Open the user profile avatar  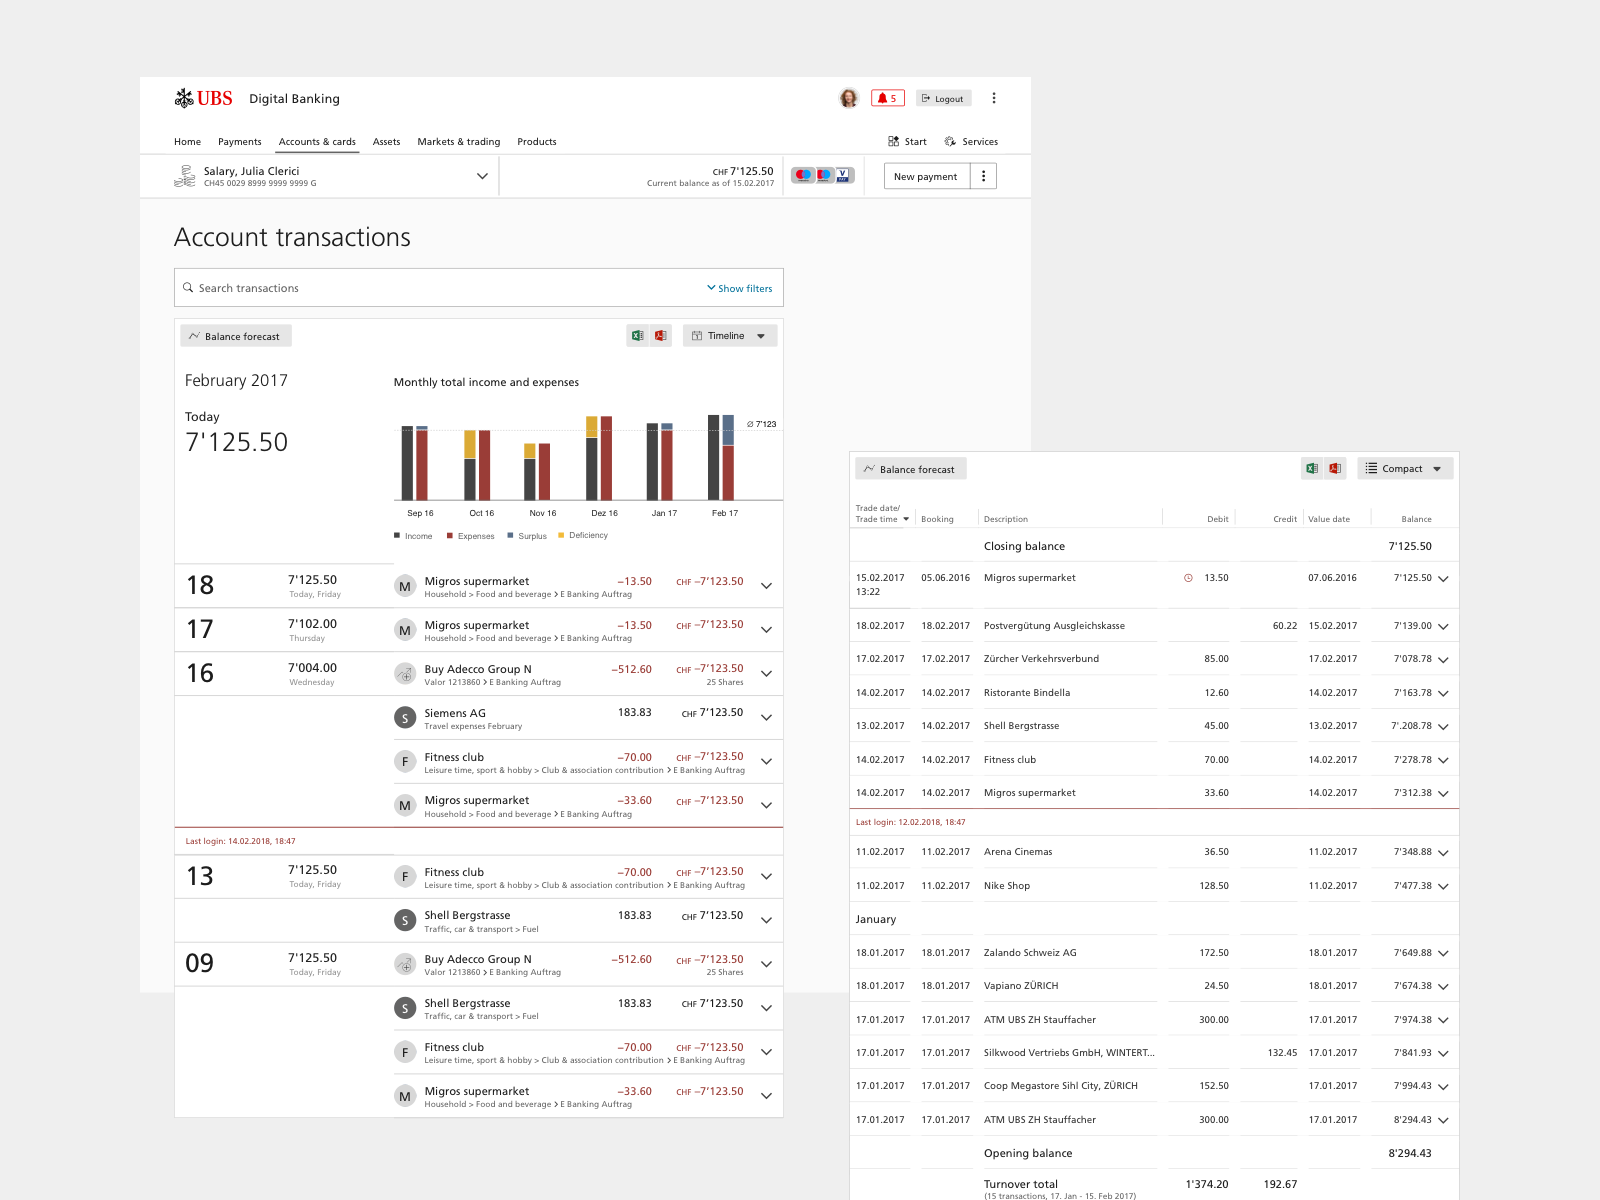(x=848, y=98)
